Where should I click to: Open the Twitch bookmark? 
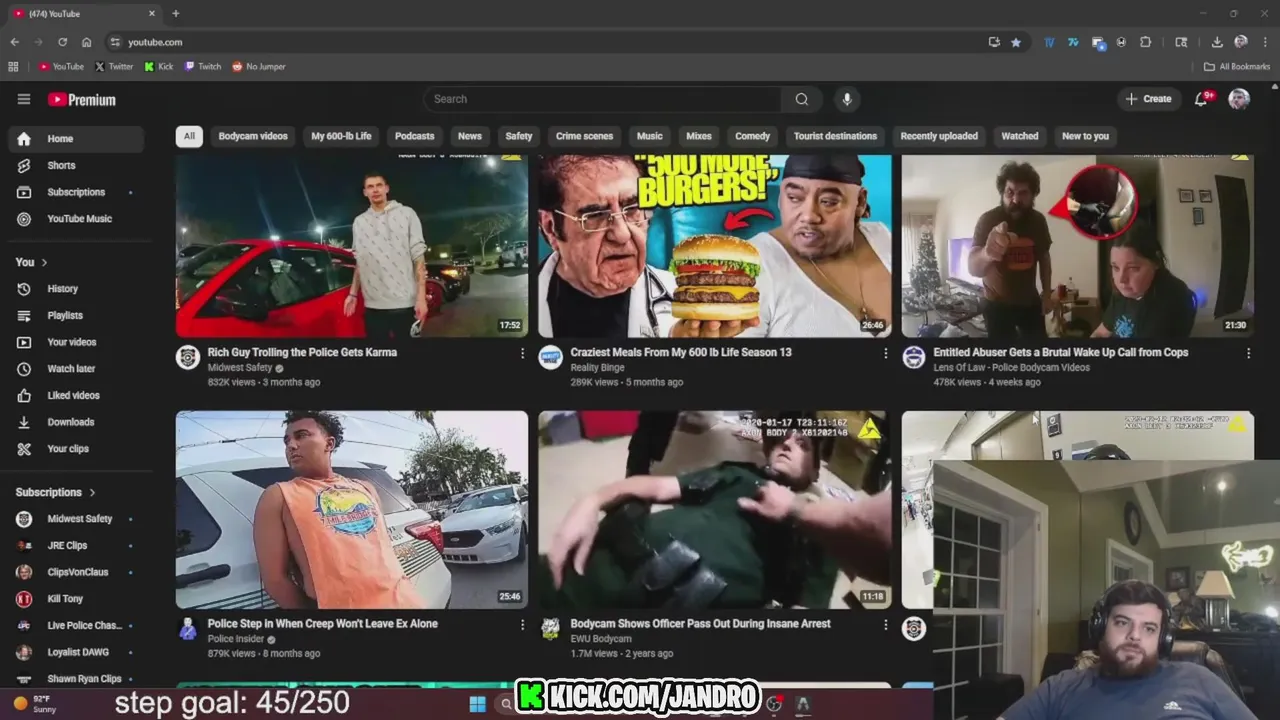pyautogui.click(x=203, y=67)
